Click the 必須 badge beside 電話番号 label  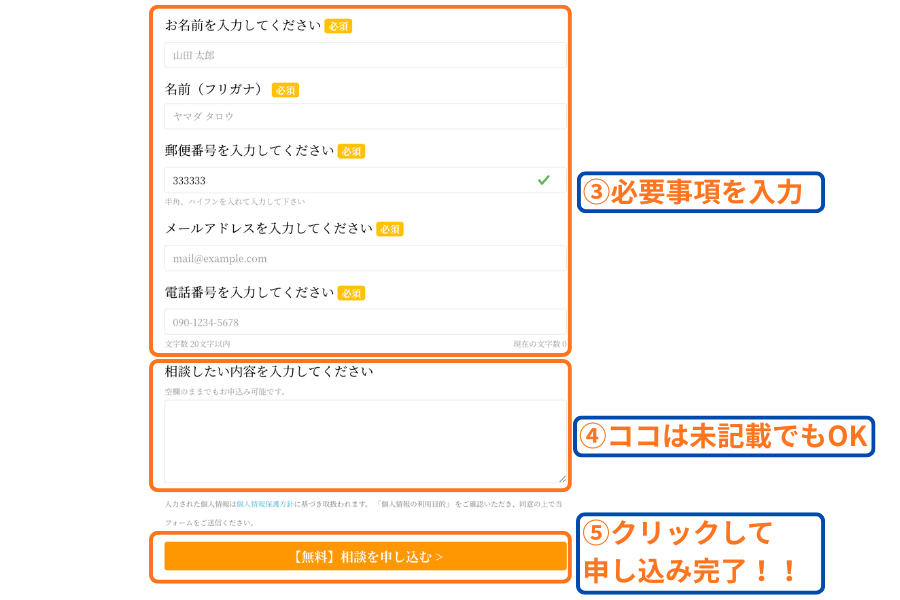point(351,293)
